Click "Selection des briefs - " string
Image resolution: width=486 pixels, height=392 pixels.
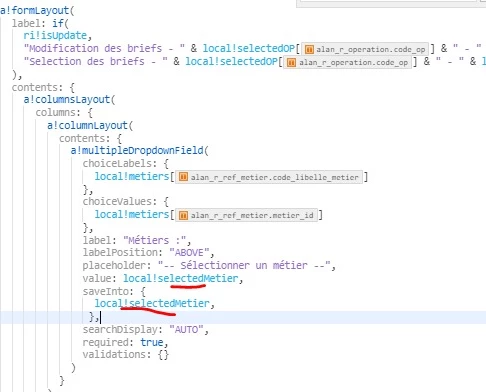point(95,62)
